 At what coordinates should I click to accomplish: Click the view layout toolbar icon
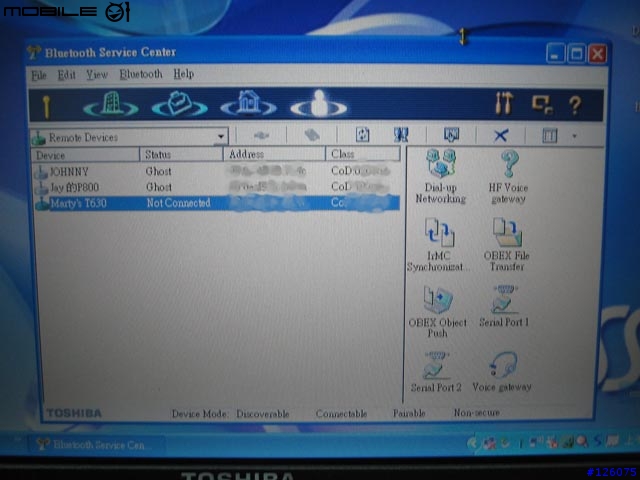[x=549, y=135]
